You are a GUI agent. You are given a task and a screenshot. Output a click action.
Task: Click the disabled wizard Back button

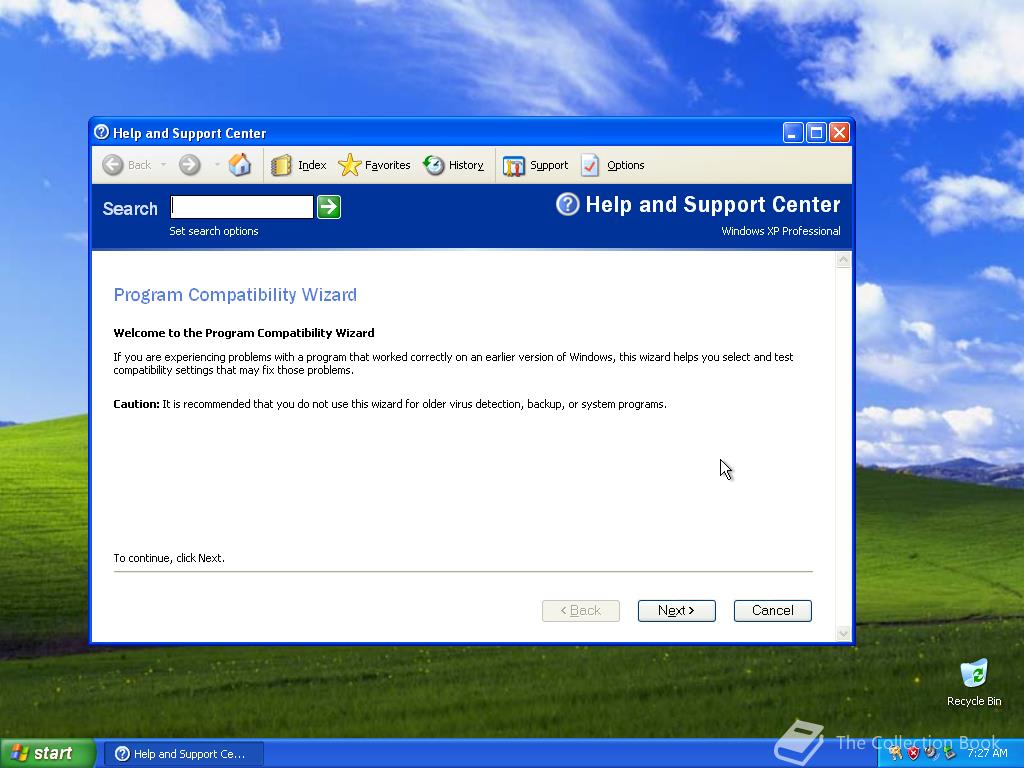tap(581, 611)
